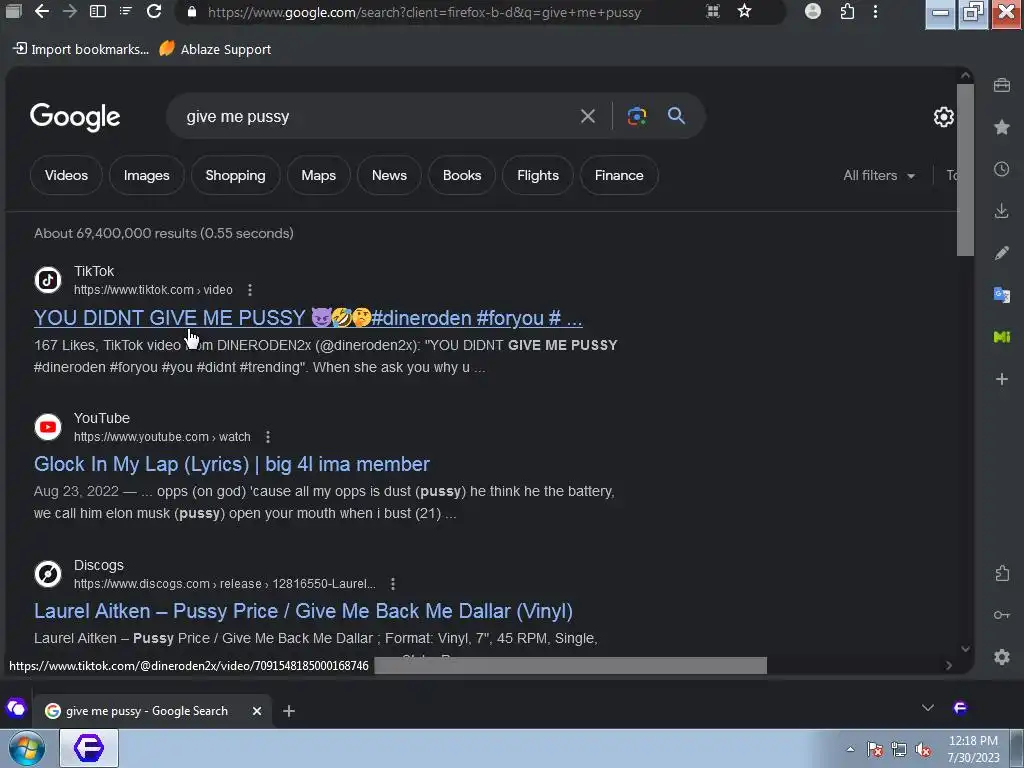
Task: Select the Books filter tab
Action: pos(462,175)
